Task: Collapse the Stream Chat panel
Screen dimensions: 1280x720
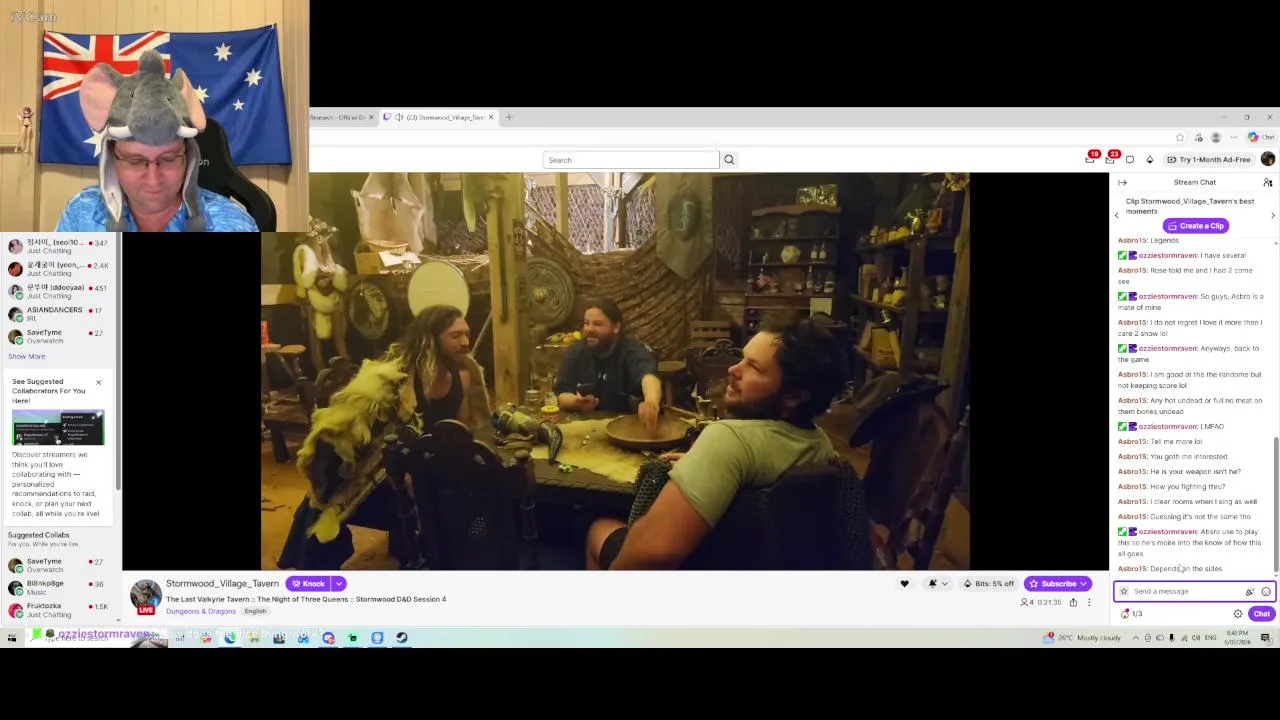Action: [1122, 182]
